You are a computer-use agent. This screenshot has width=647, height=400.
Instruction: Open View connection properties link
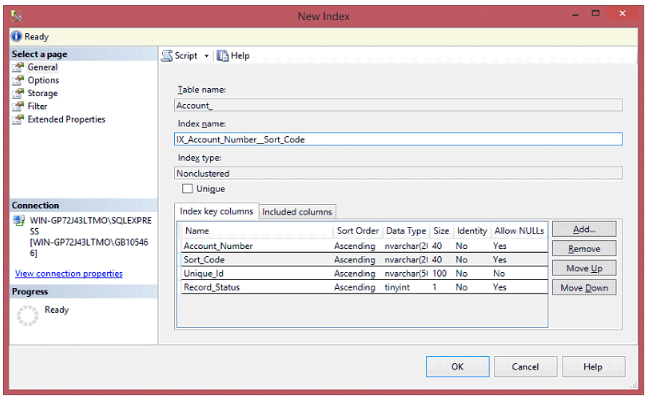tap(68, 273)
